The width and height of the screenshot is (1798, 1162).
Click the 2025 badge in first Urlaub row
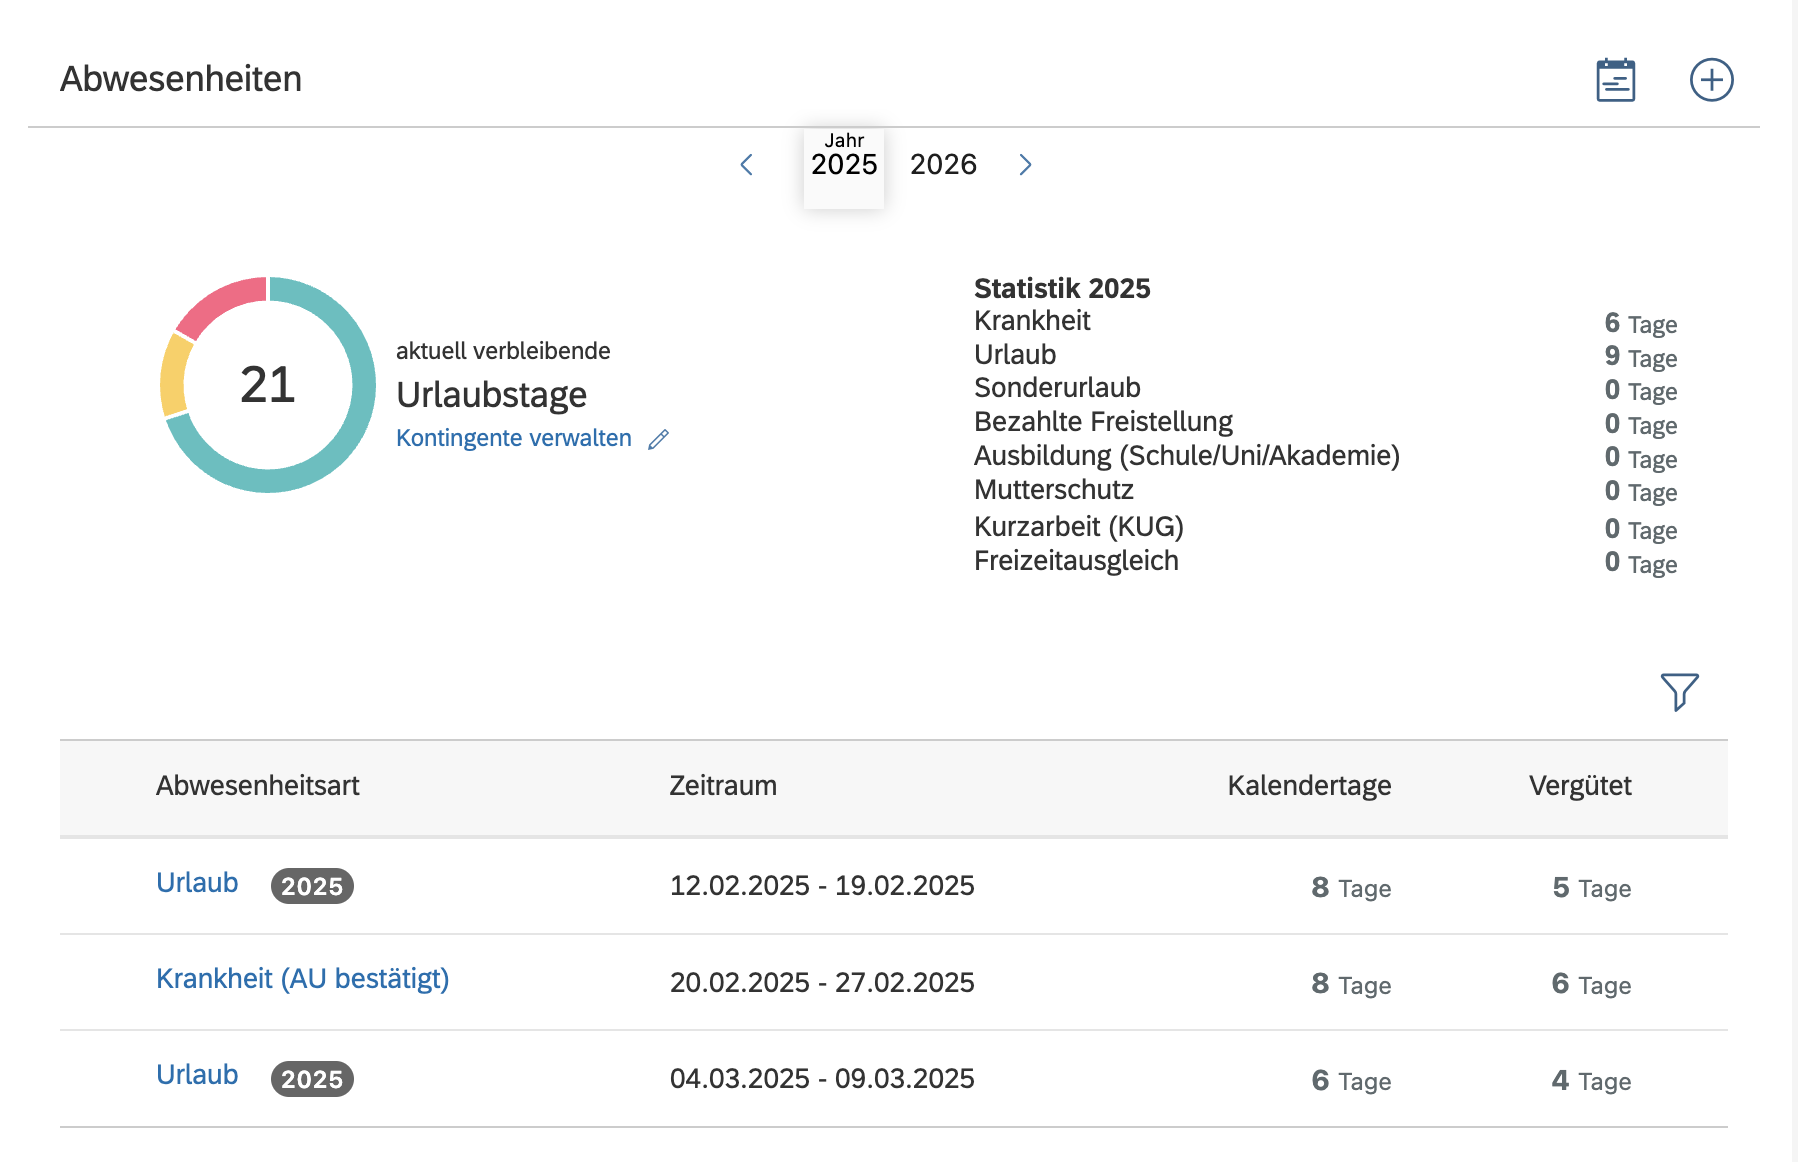[x=312, y=886]
